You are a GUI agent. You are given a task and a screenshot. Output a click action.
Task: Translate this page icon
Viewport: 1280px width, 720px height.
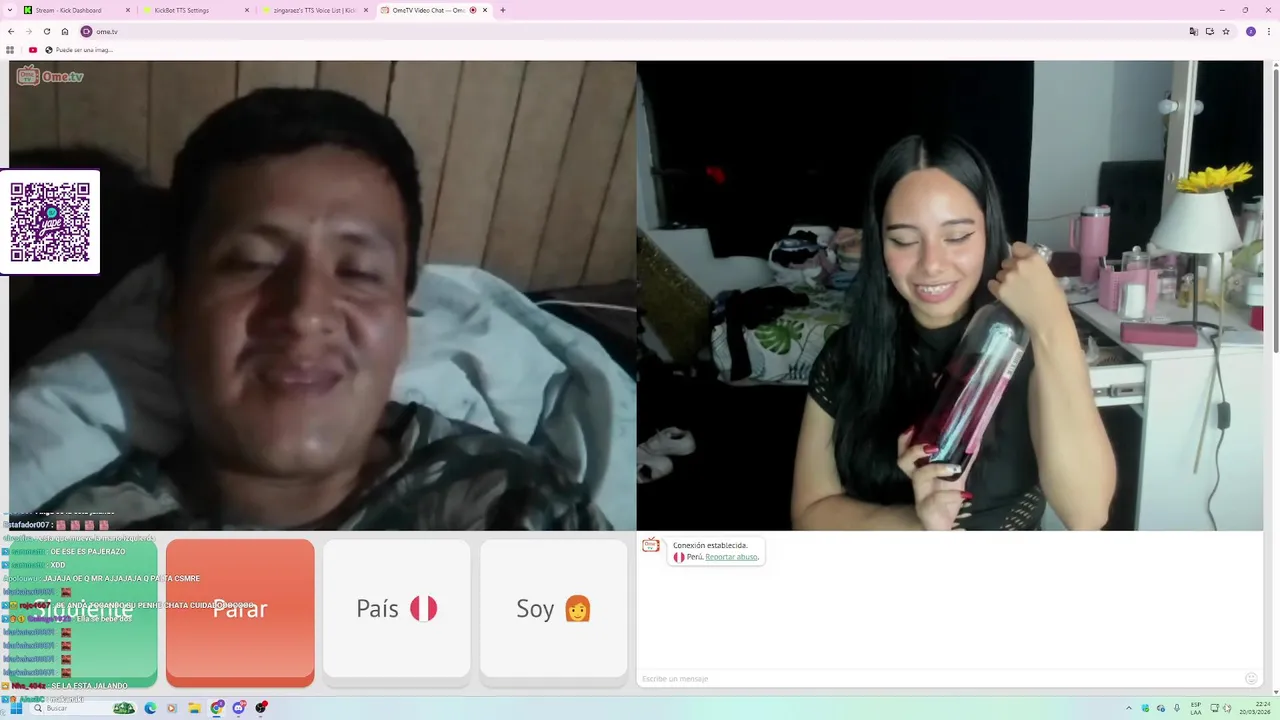[x=1193, y=31]
